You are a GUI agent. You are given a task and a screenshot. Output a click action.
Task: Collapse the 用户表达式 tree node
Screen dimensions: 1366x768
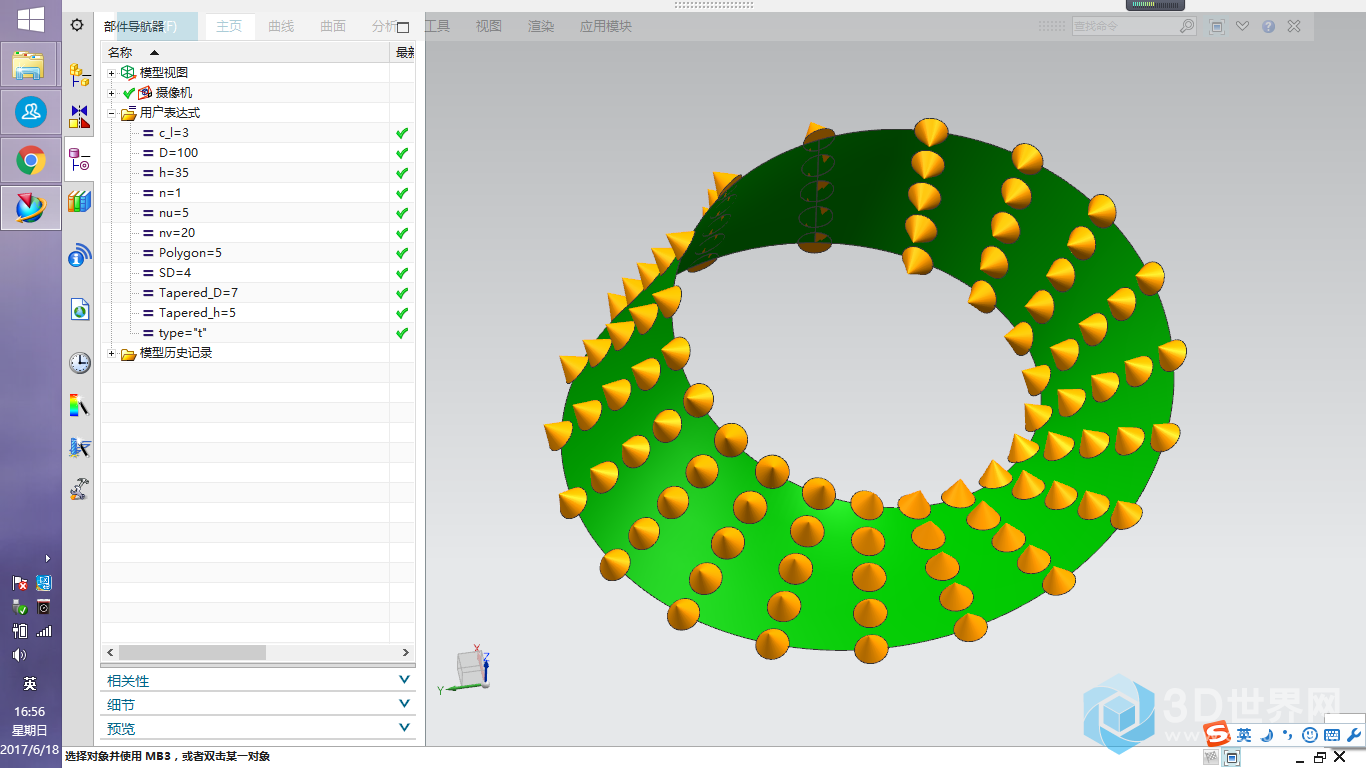pyautogui.click(x=112, y=113)
